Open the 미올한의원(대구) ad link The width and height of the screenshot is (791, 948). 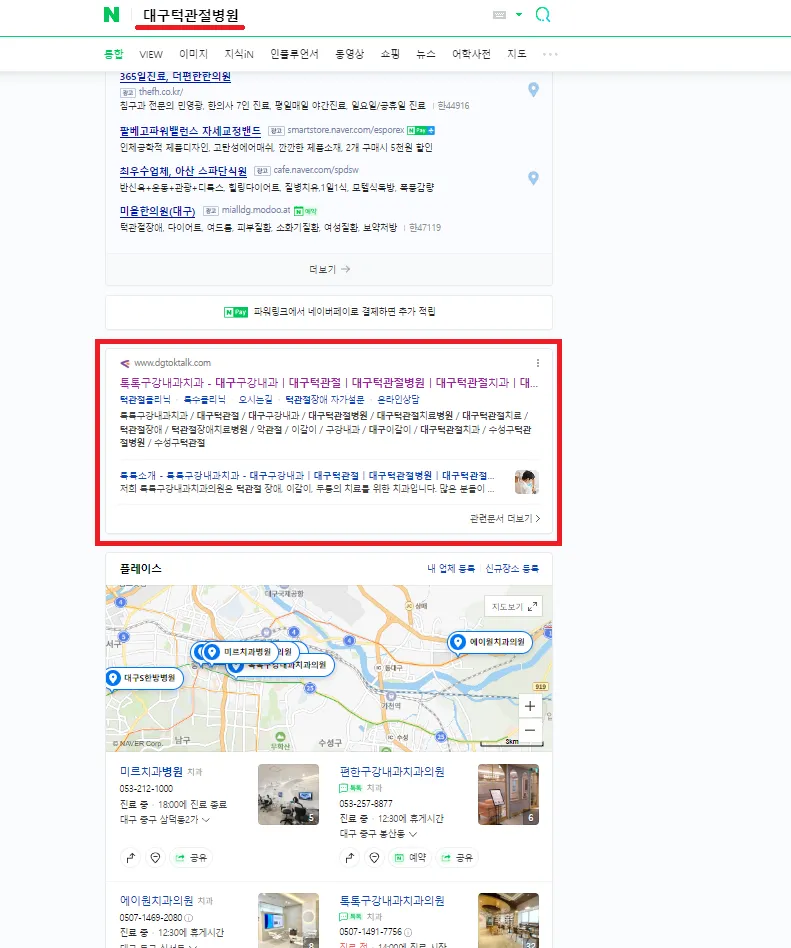click(x=157, y=211)
